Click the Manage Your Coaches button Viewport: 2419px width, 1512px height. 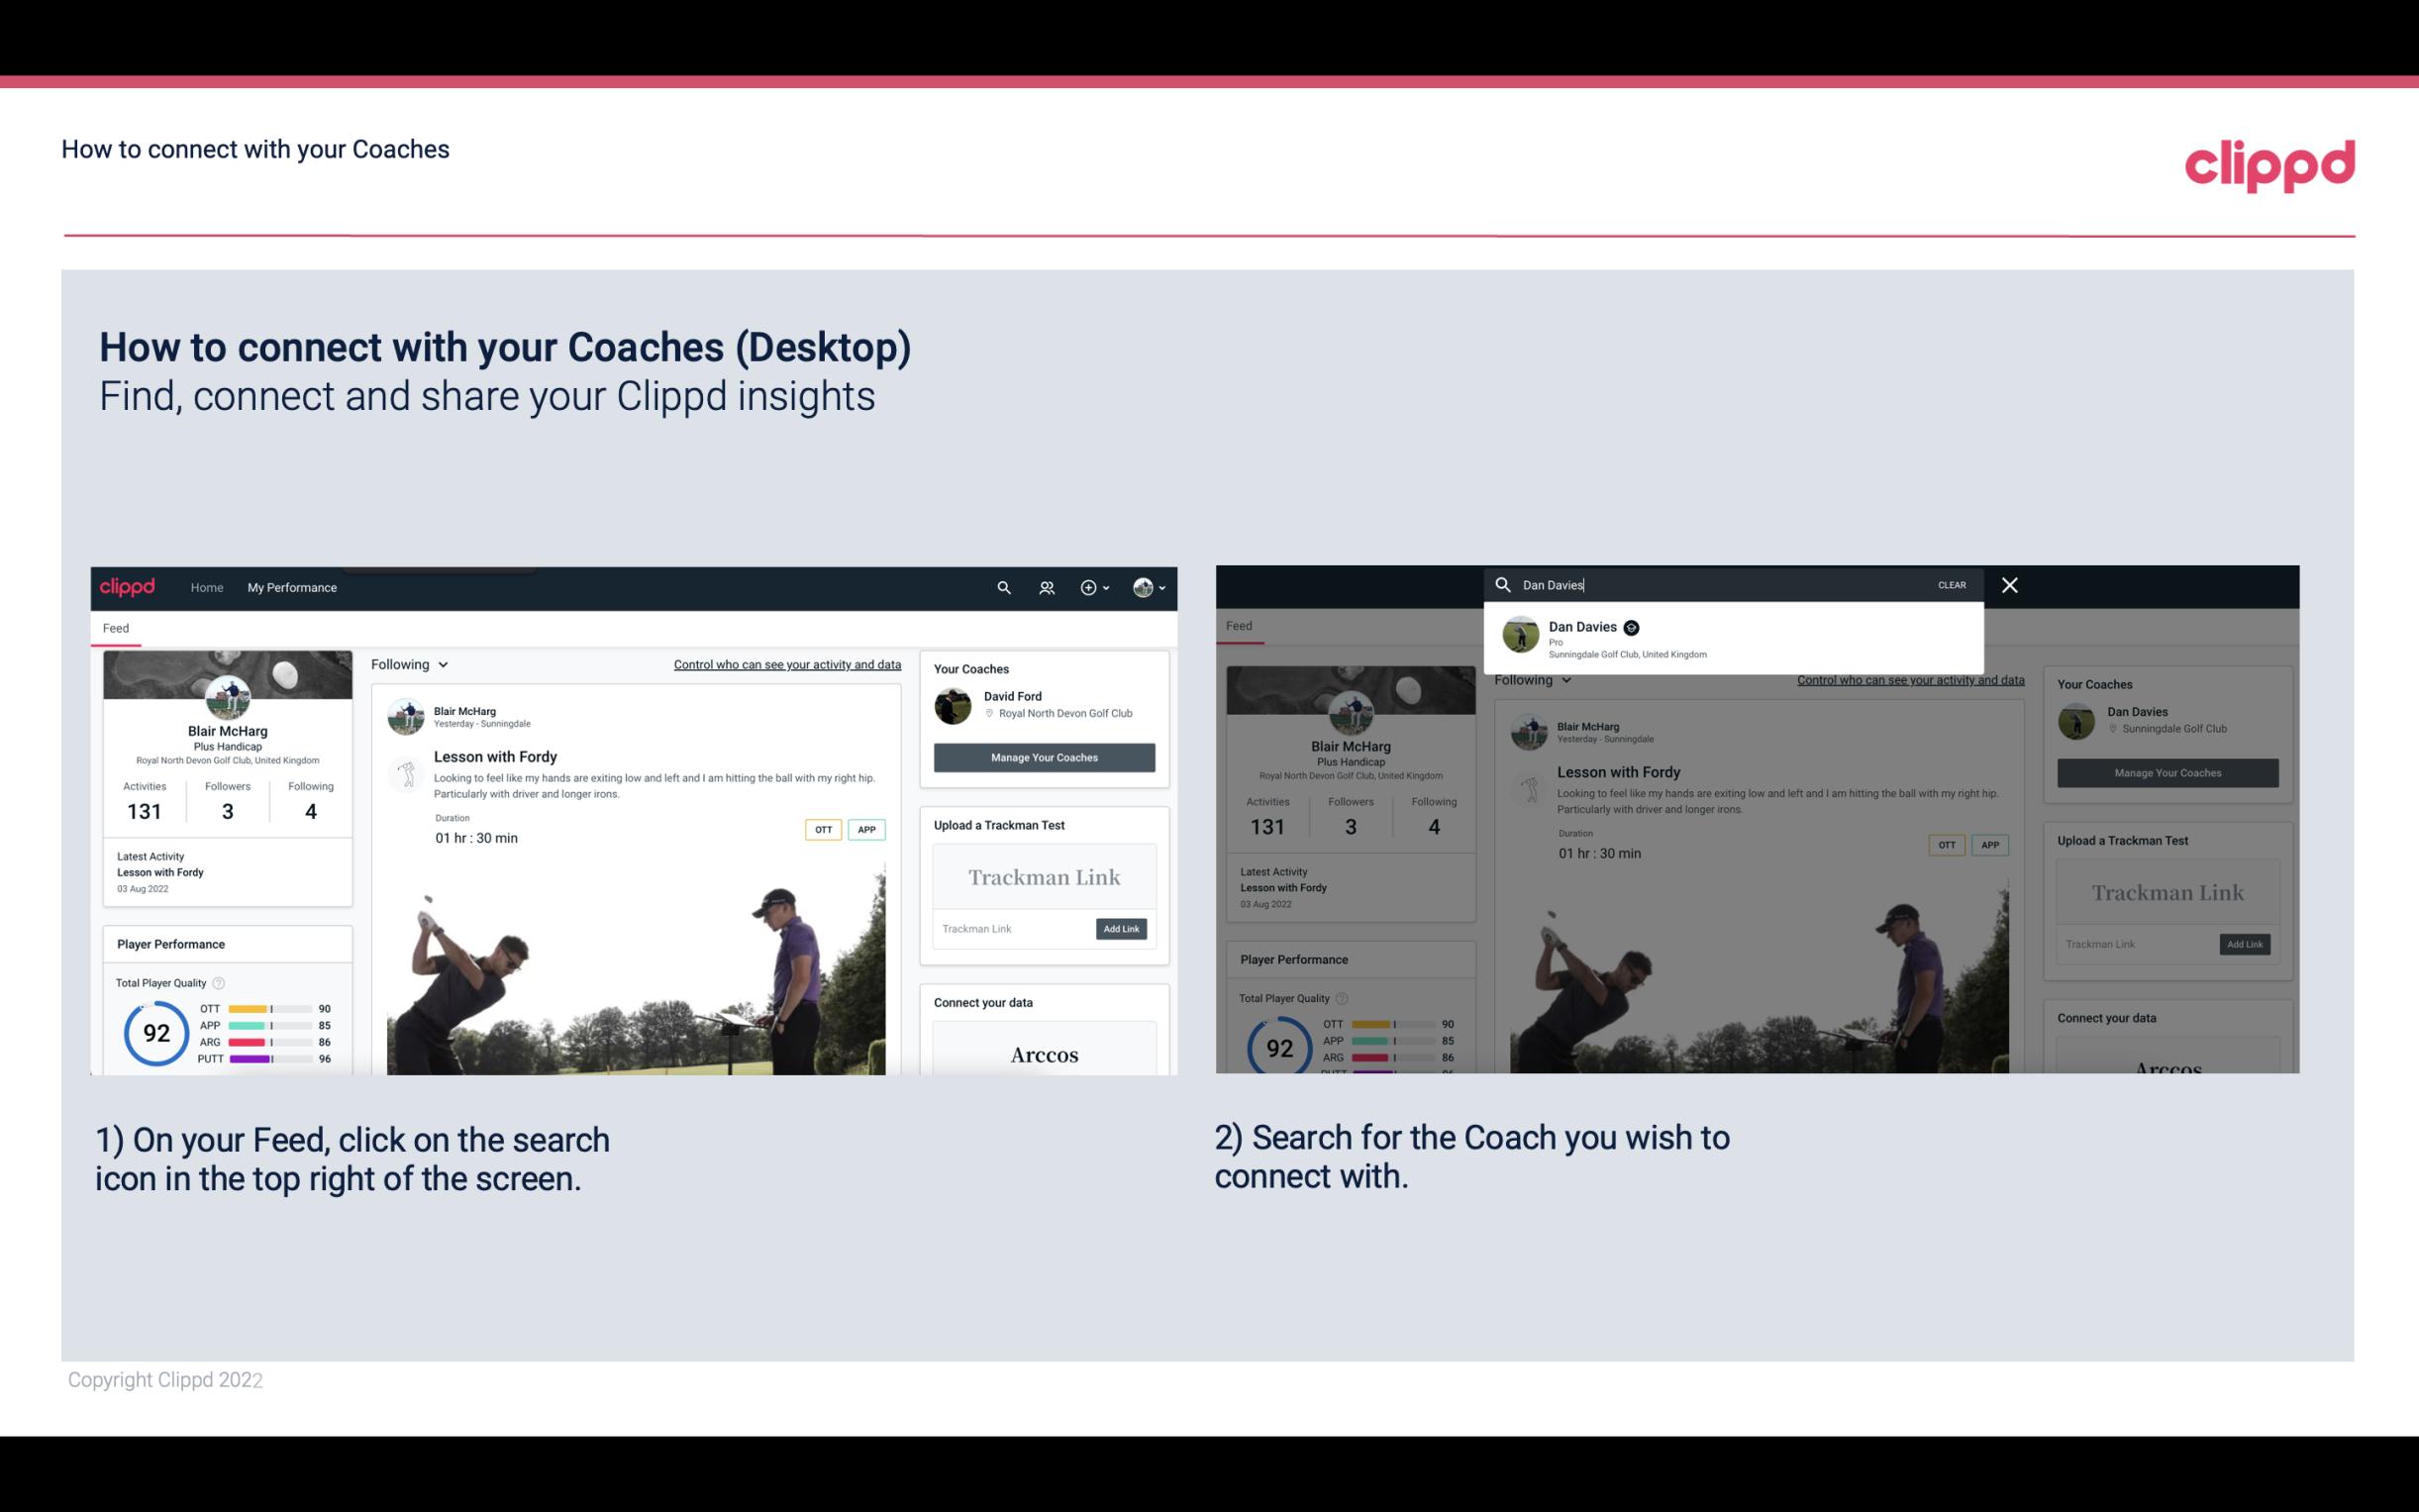[x=1044, y=756]
